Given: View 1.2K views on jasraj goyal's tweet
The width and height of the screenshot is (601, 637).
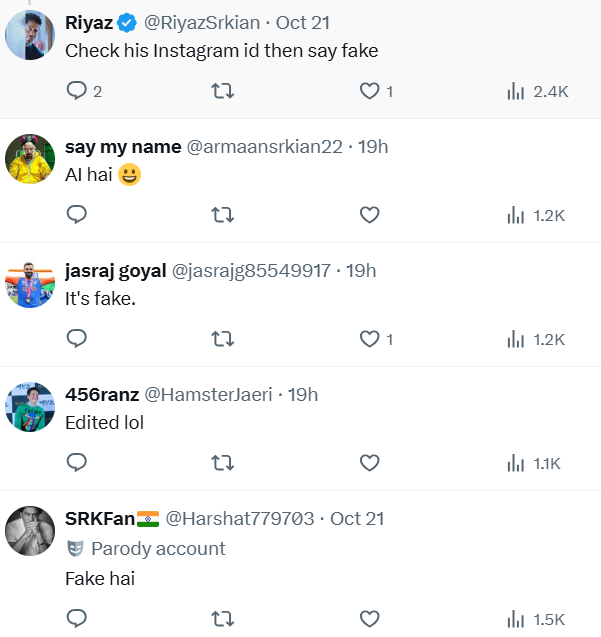Looking at the screenshot, I should coord(538,339).
